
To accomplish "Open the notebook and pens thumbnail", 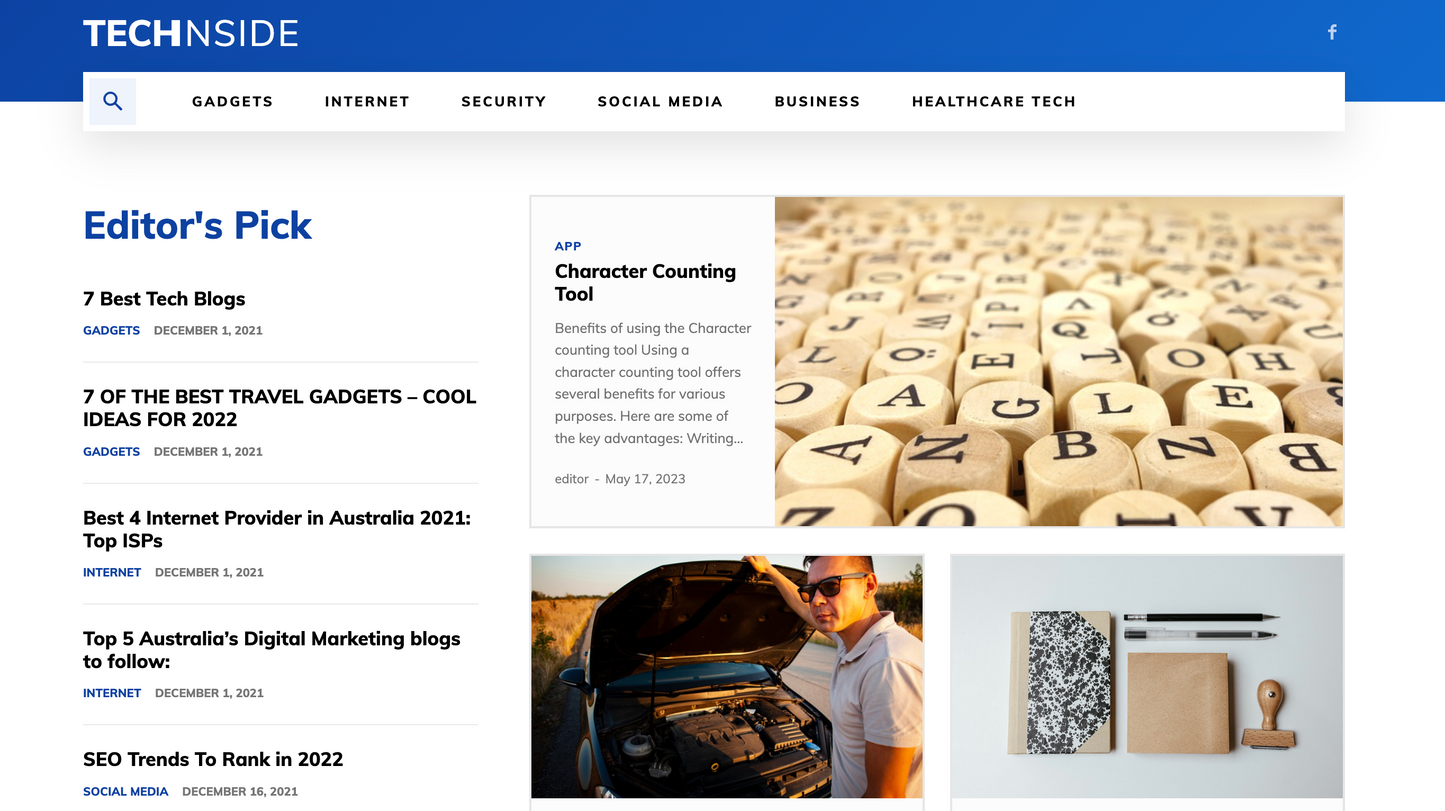I will pyautogui.click(x=1147, y=676).
